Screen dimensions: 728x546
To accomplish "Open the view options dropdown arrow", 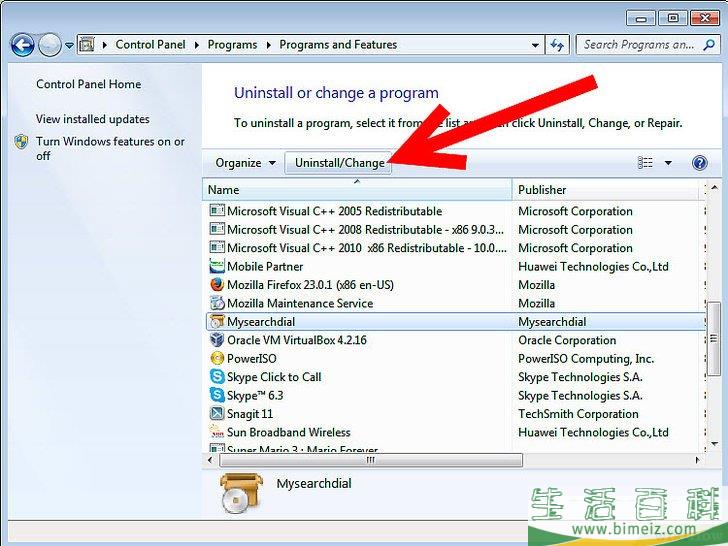I will 668,163.
